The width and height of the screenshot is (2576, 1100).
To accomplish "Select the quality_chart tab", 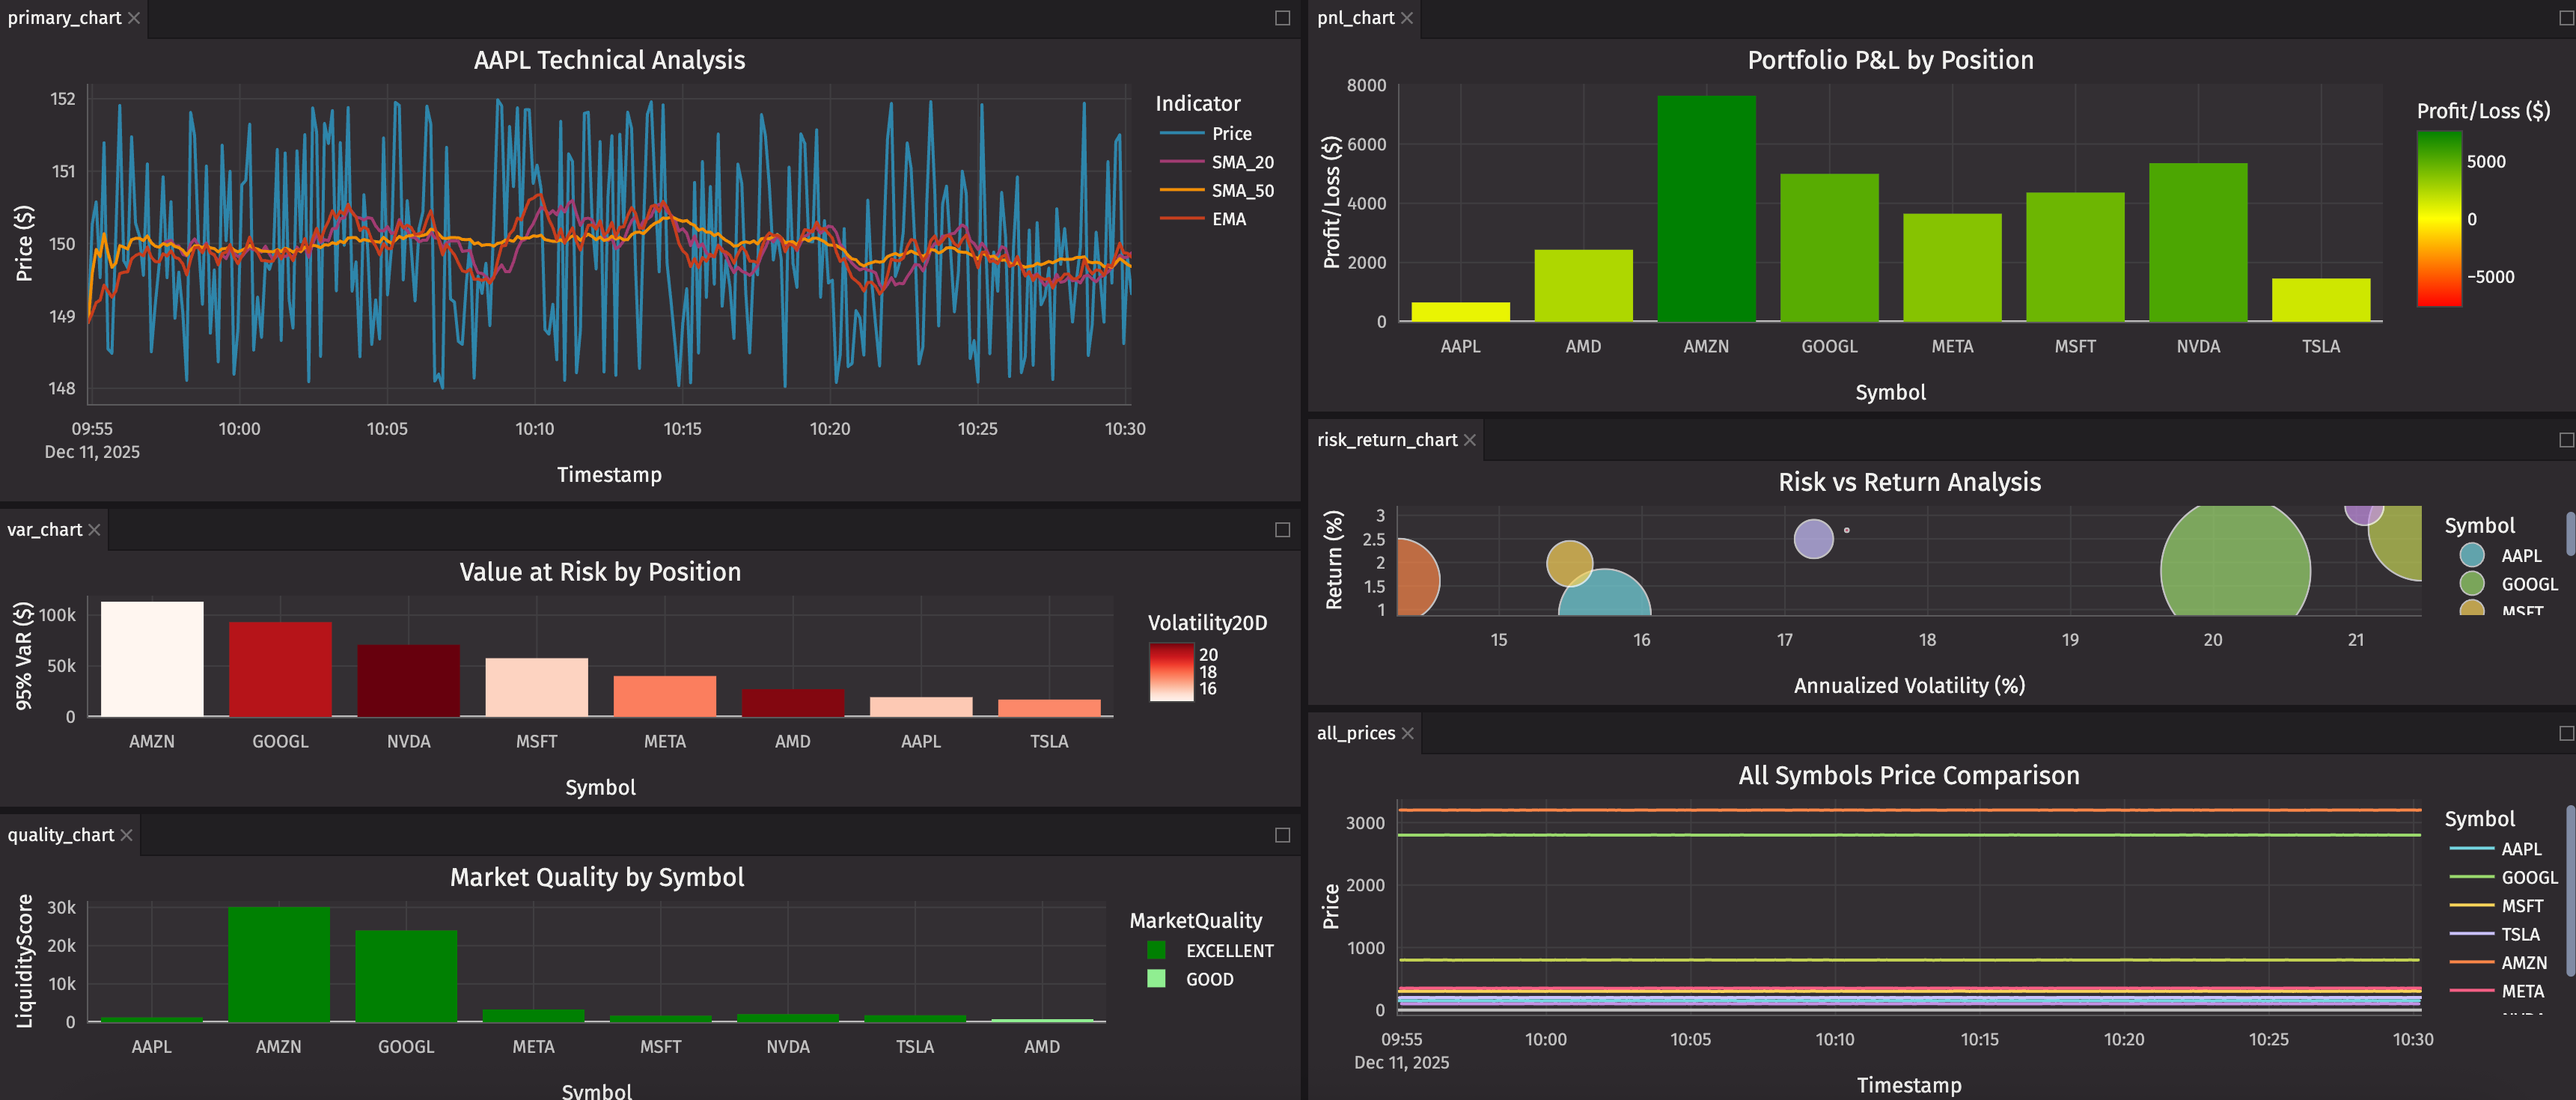I will click(61, 835).
